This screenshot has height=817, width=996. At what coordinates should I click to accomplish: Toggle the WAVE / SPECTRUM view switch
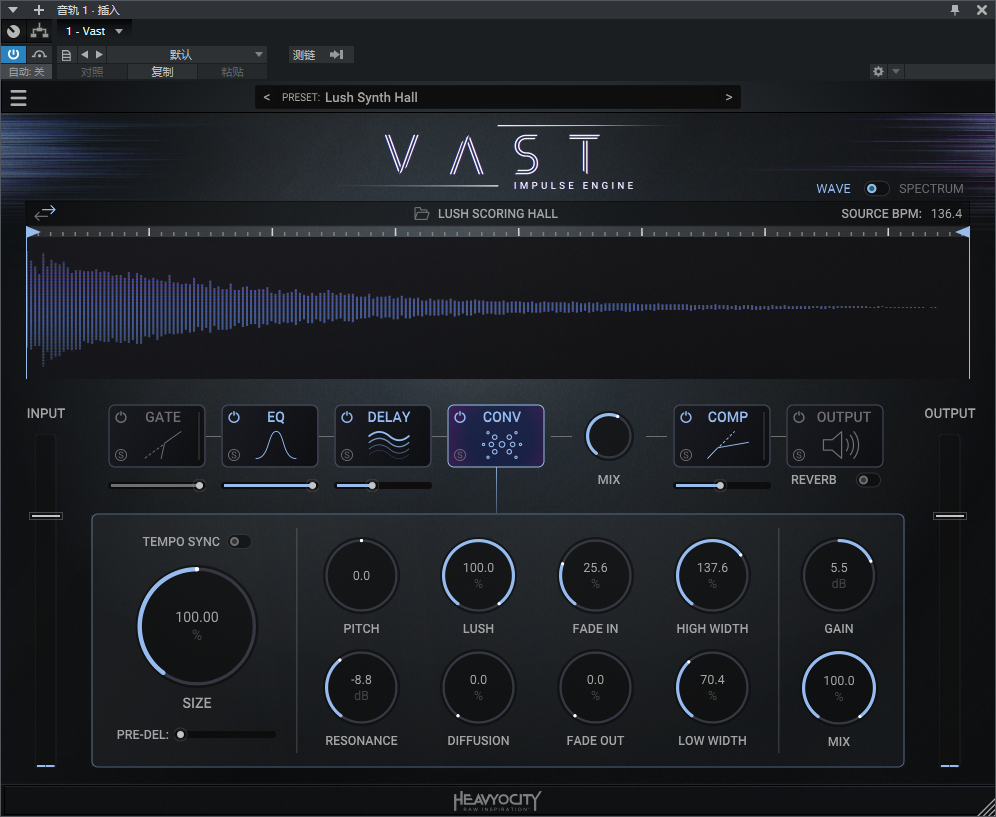click(877, 189)
